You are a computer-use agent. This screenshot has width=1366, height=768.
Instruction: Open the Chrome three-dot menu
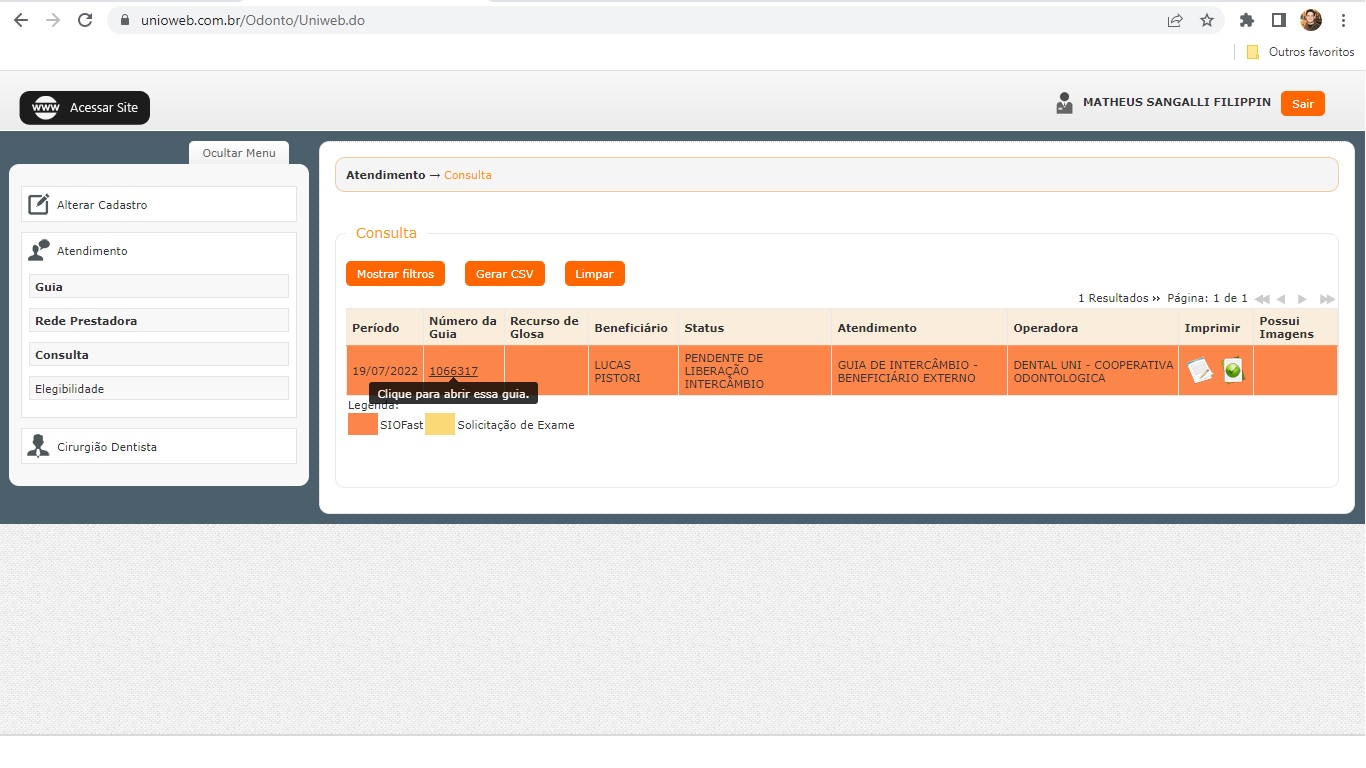click(1343, 20)
